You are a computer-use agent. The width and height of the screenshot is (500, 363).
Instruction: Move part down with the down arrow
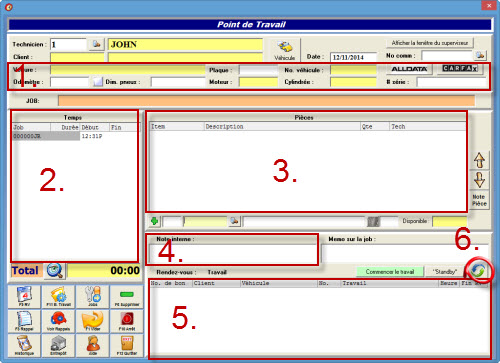point(479,180)
